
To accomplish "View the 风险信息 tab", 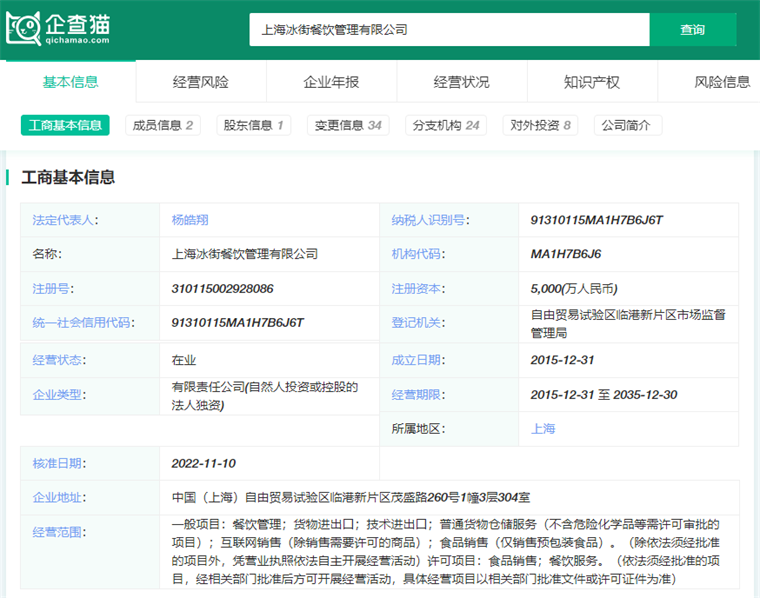I will point(722,82).
